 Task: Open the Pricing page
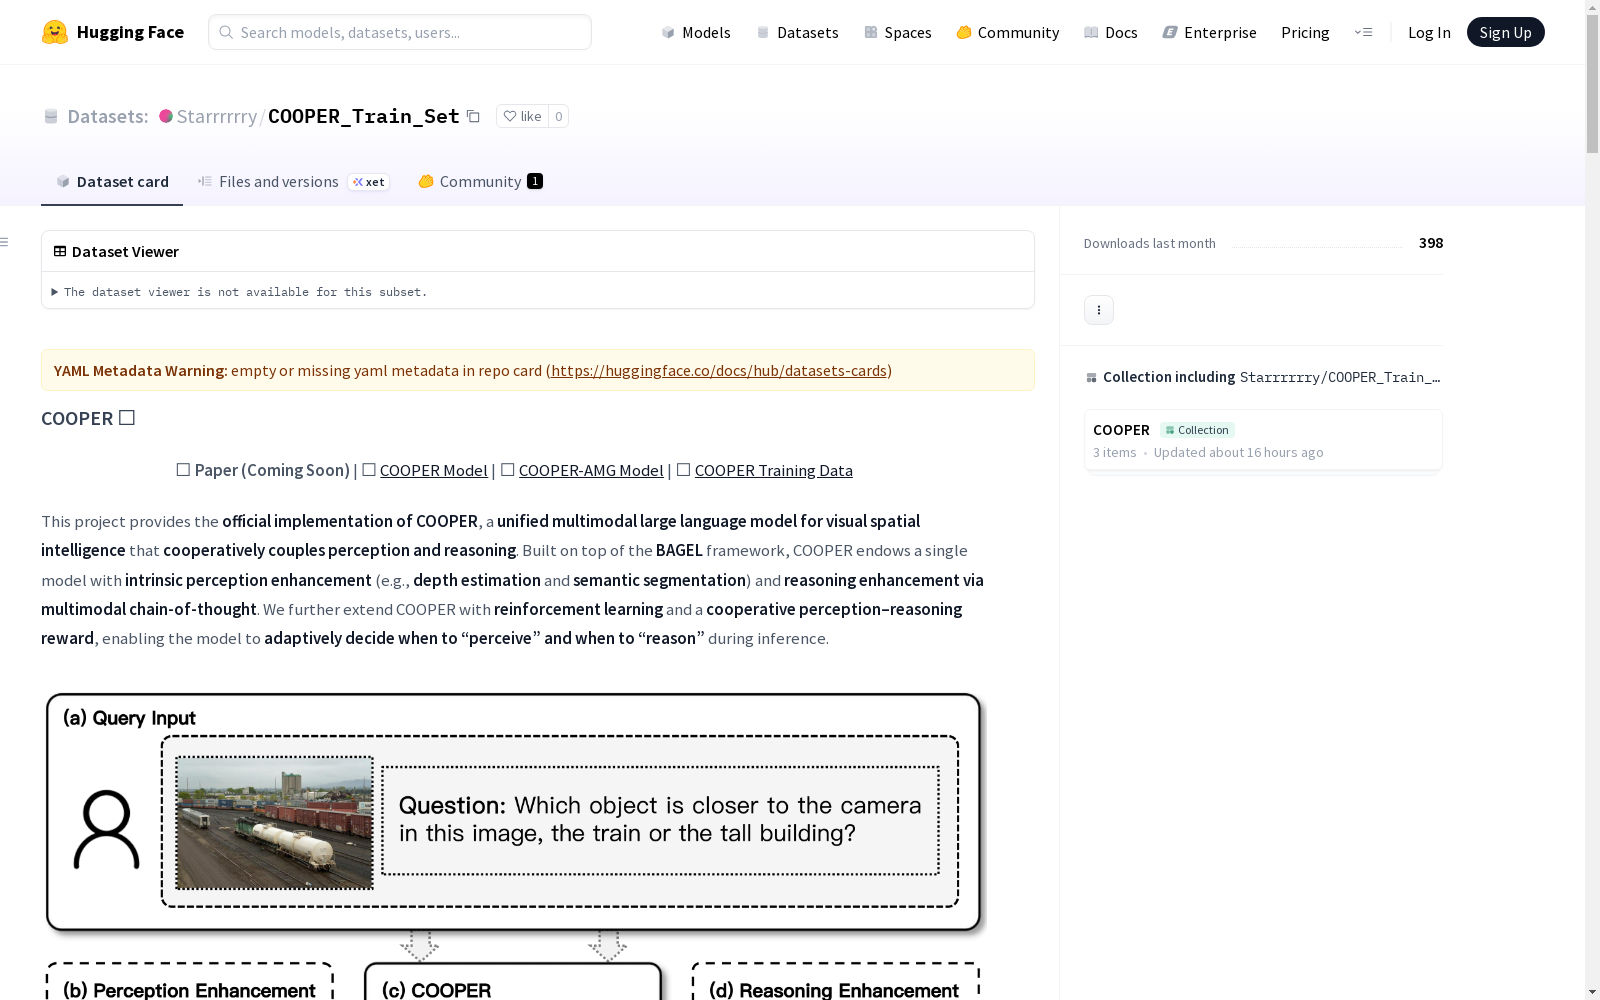(x=1305, y=32)
